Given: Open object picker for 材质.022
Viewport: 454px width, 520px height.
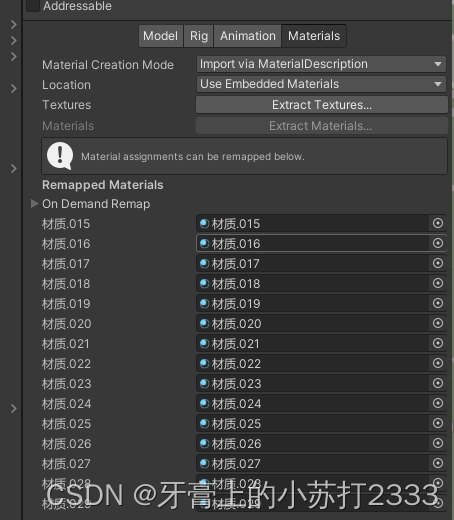Looking at the screenshot, I should 438,363.
